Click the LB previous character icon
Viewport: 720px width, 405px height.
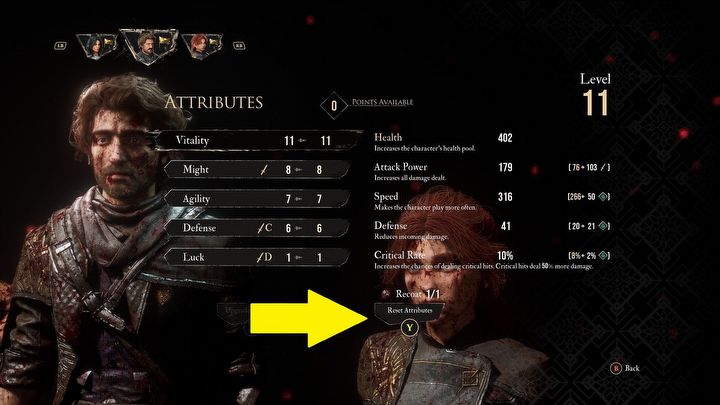[60, 45]
